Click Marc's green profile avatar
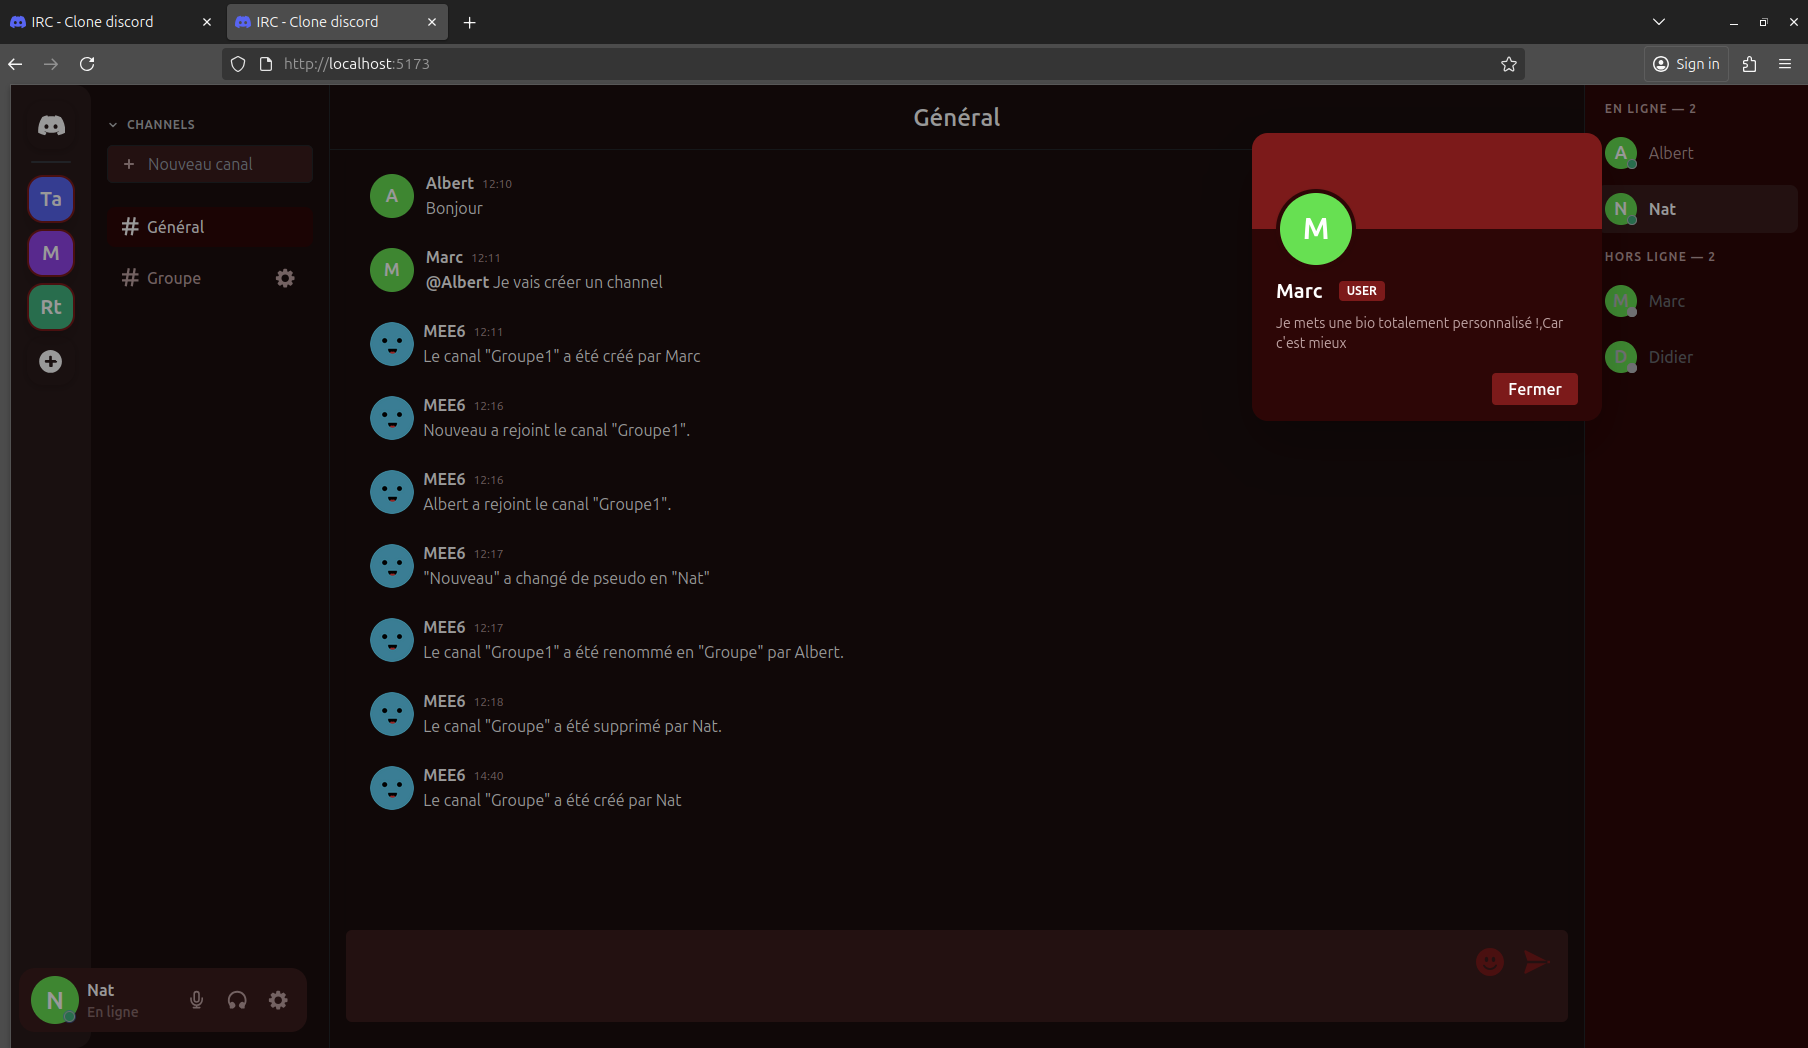The image size is (1808, 1048). click(x=1315, y=229)
